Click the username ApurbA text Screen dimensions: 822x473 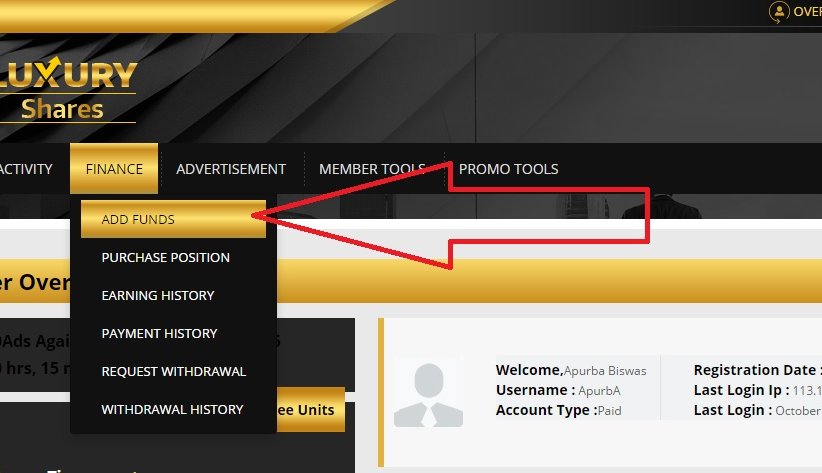[x=599, y=391]
